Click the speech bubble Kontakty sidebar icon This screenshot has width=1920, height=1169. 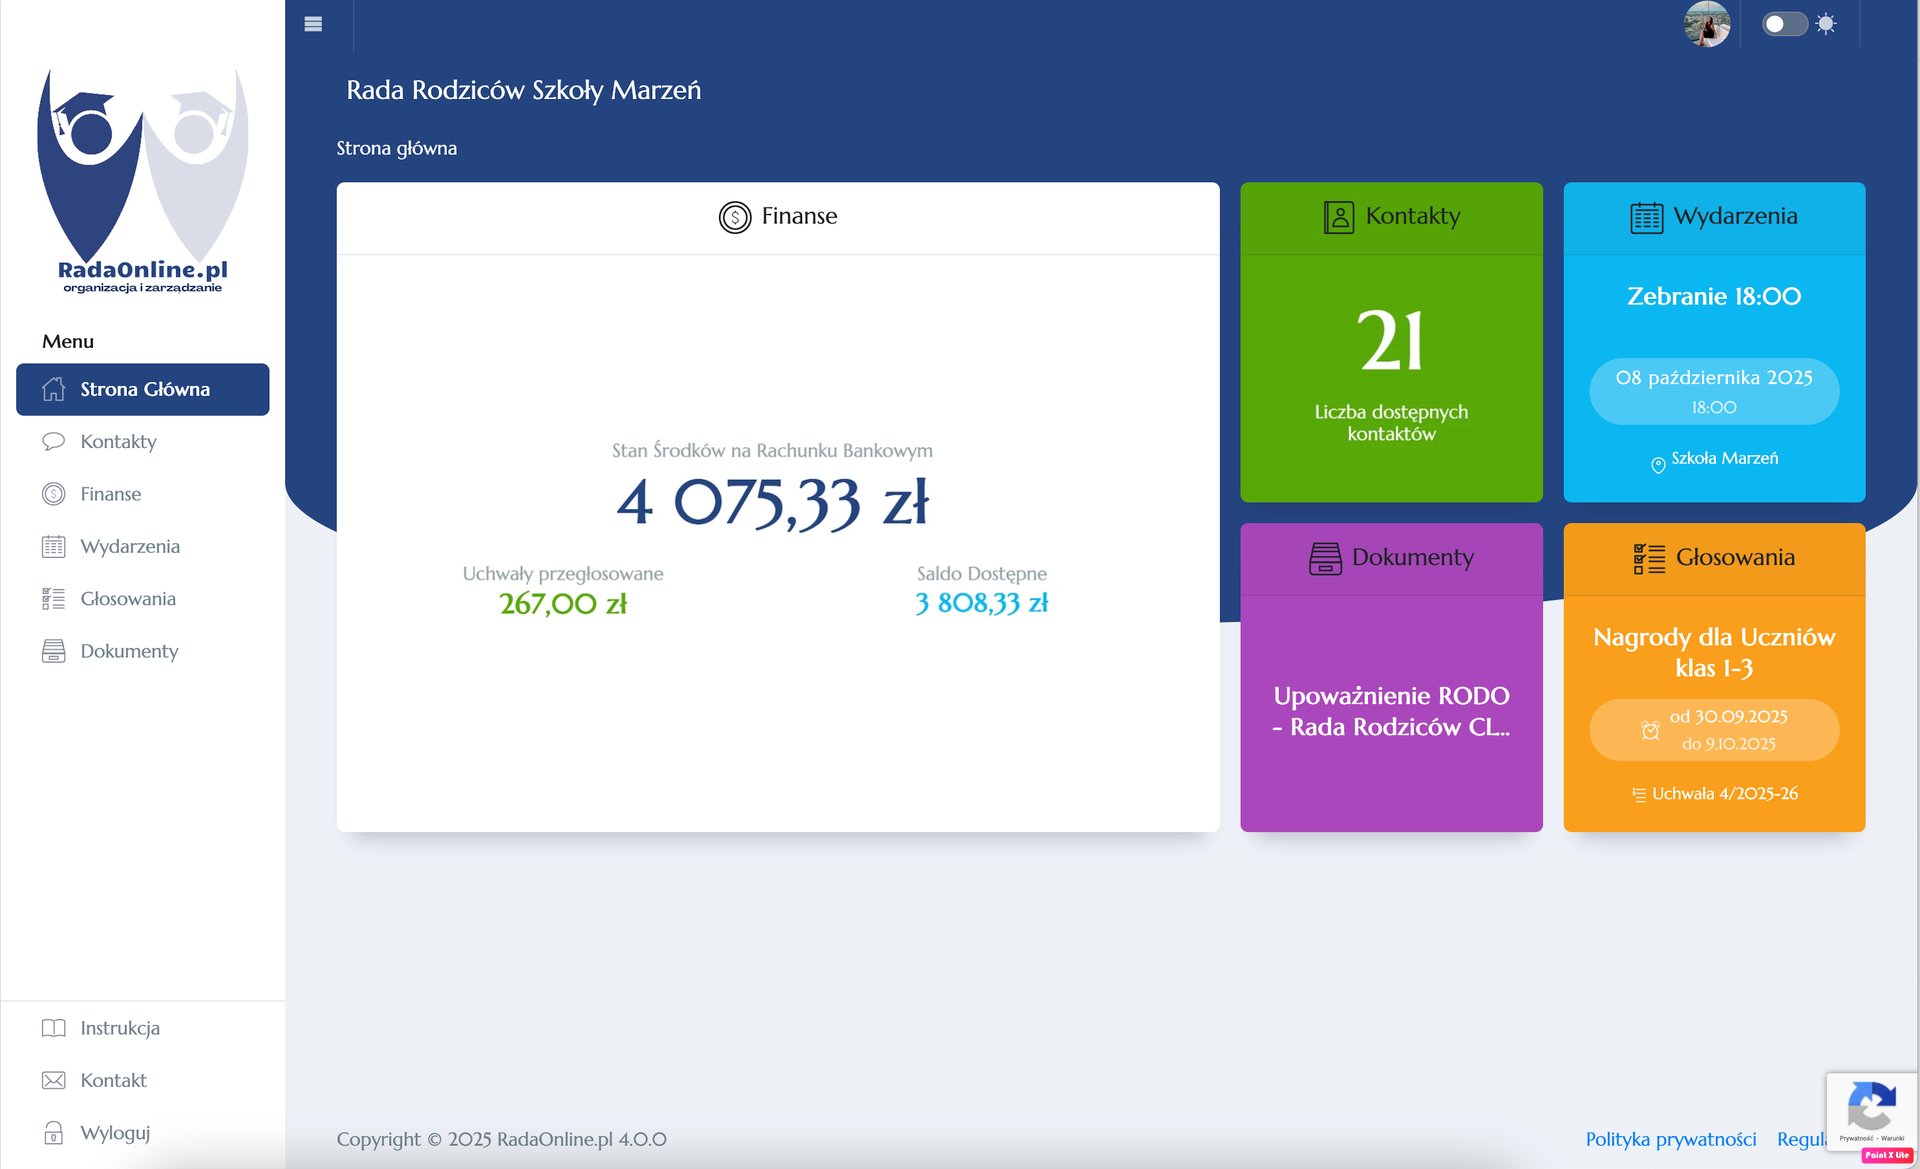click(54, 441)
